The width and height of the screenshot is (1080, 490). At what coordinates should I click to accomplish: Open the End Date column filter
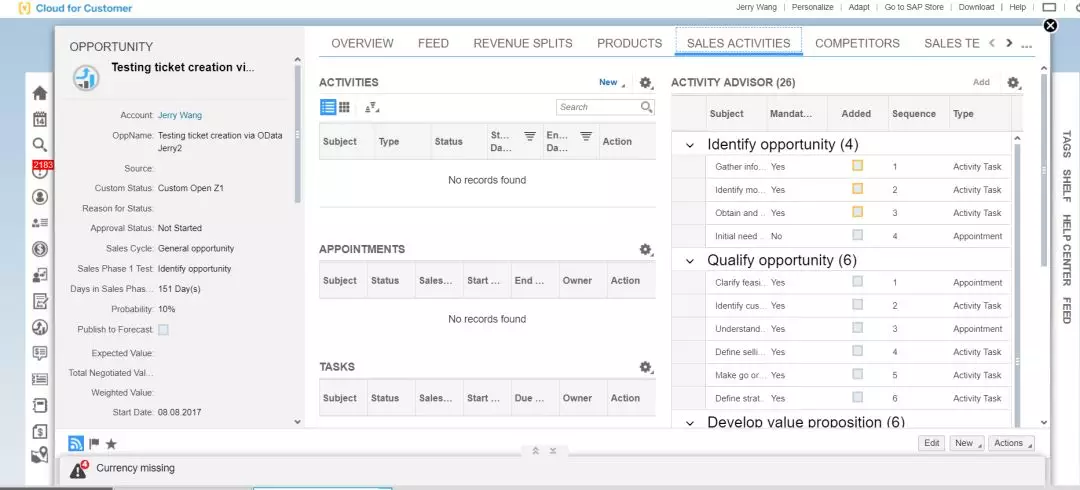pos(585,136)
